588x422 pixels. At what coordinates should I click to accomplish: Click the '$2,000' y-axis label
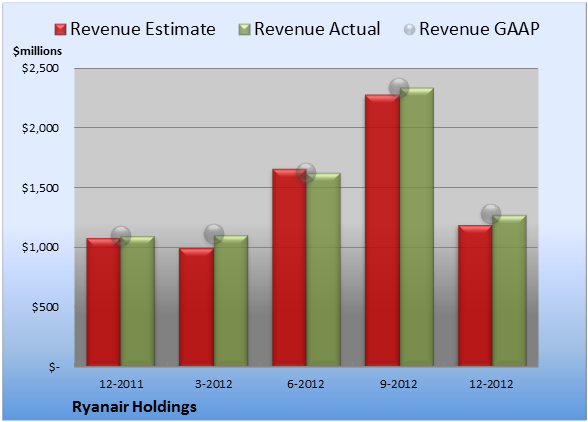coord(40,128)
